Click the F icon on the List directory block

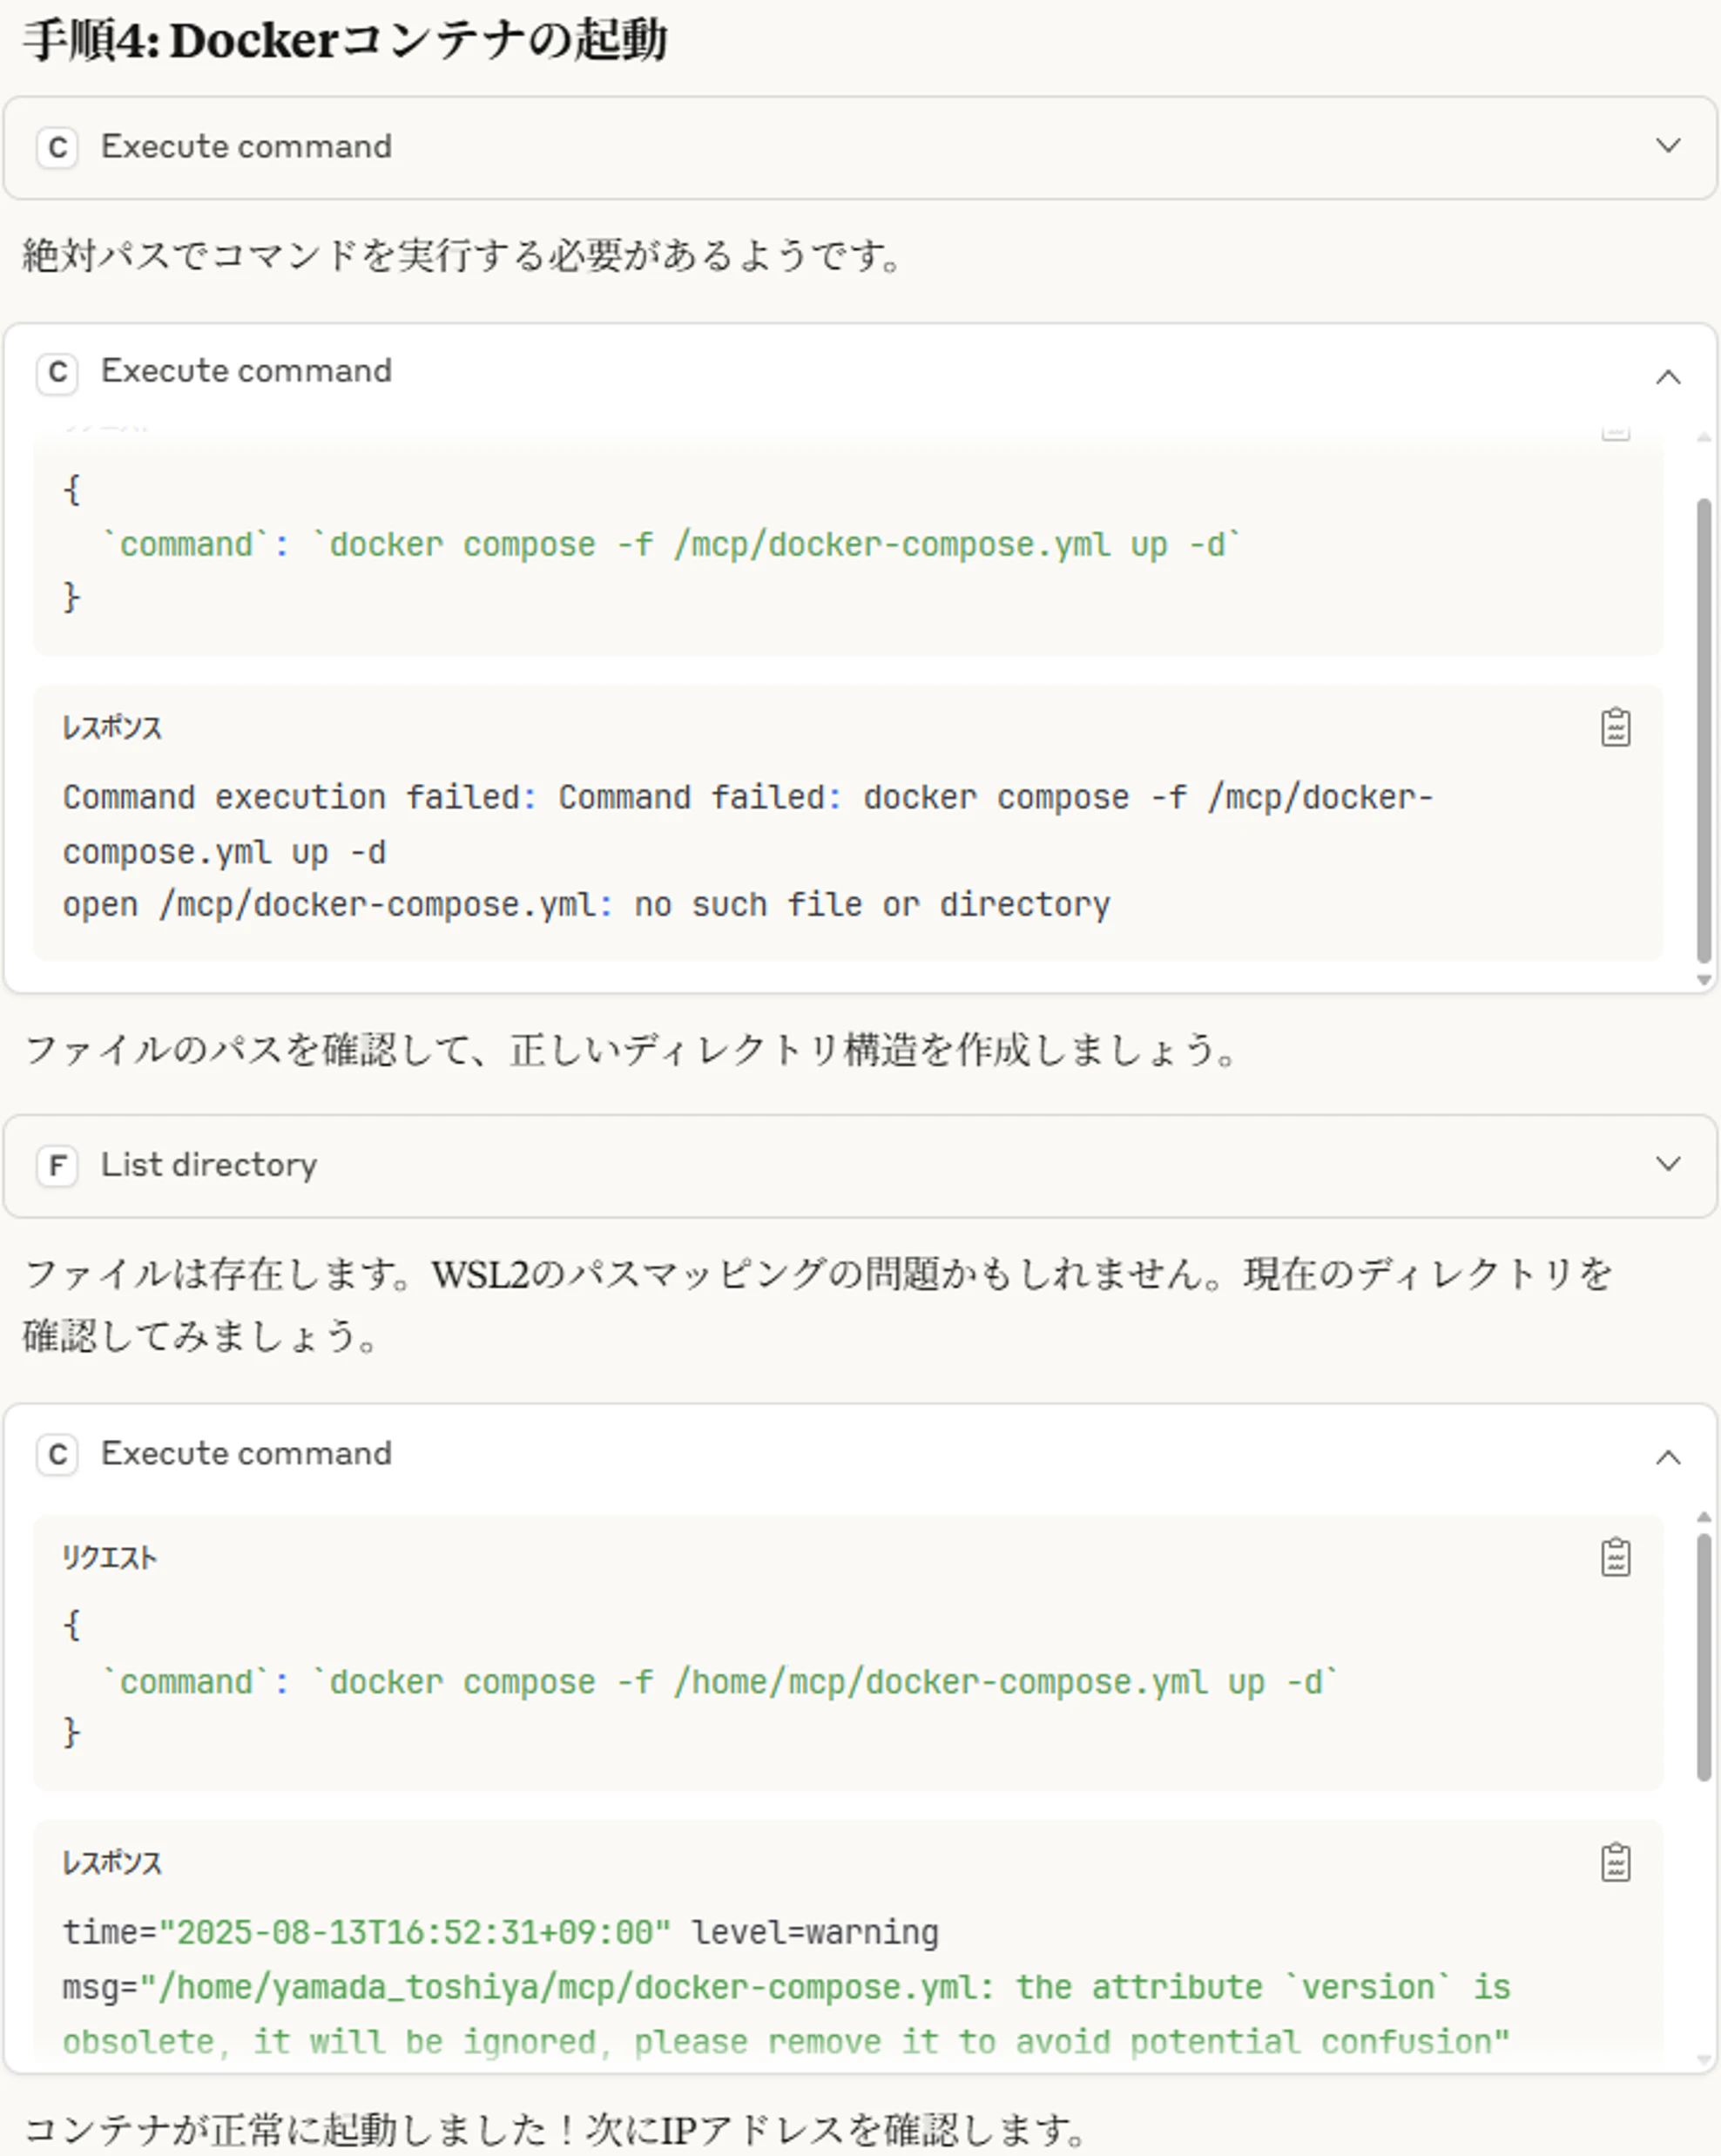pyautogui.click(x=58, y=1167)
